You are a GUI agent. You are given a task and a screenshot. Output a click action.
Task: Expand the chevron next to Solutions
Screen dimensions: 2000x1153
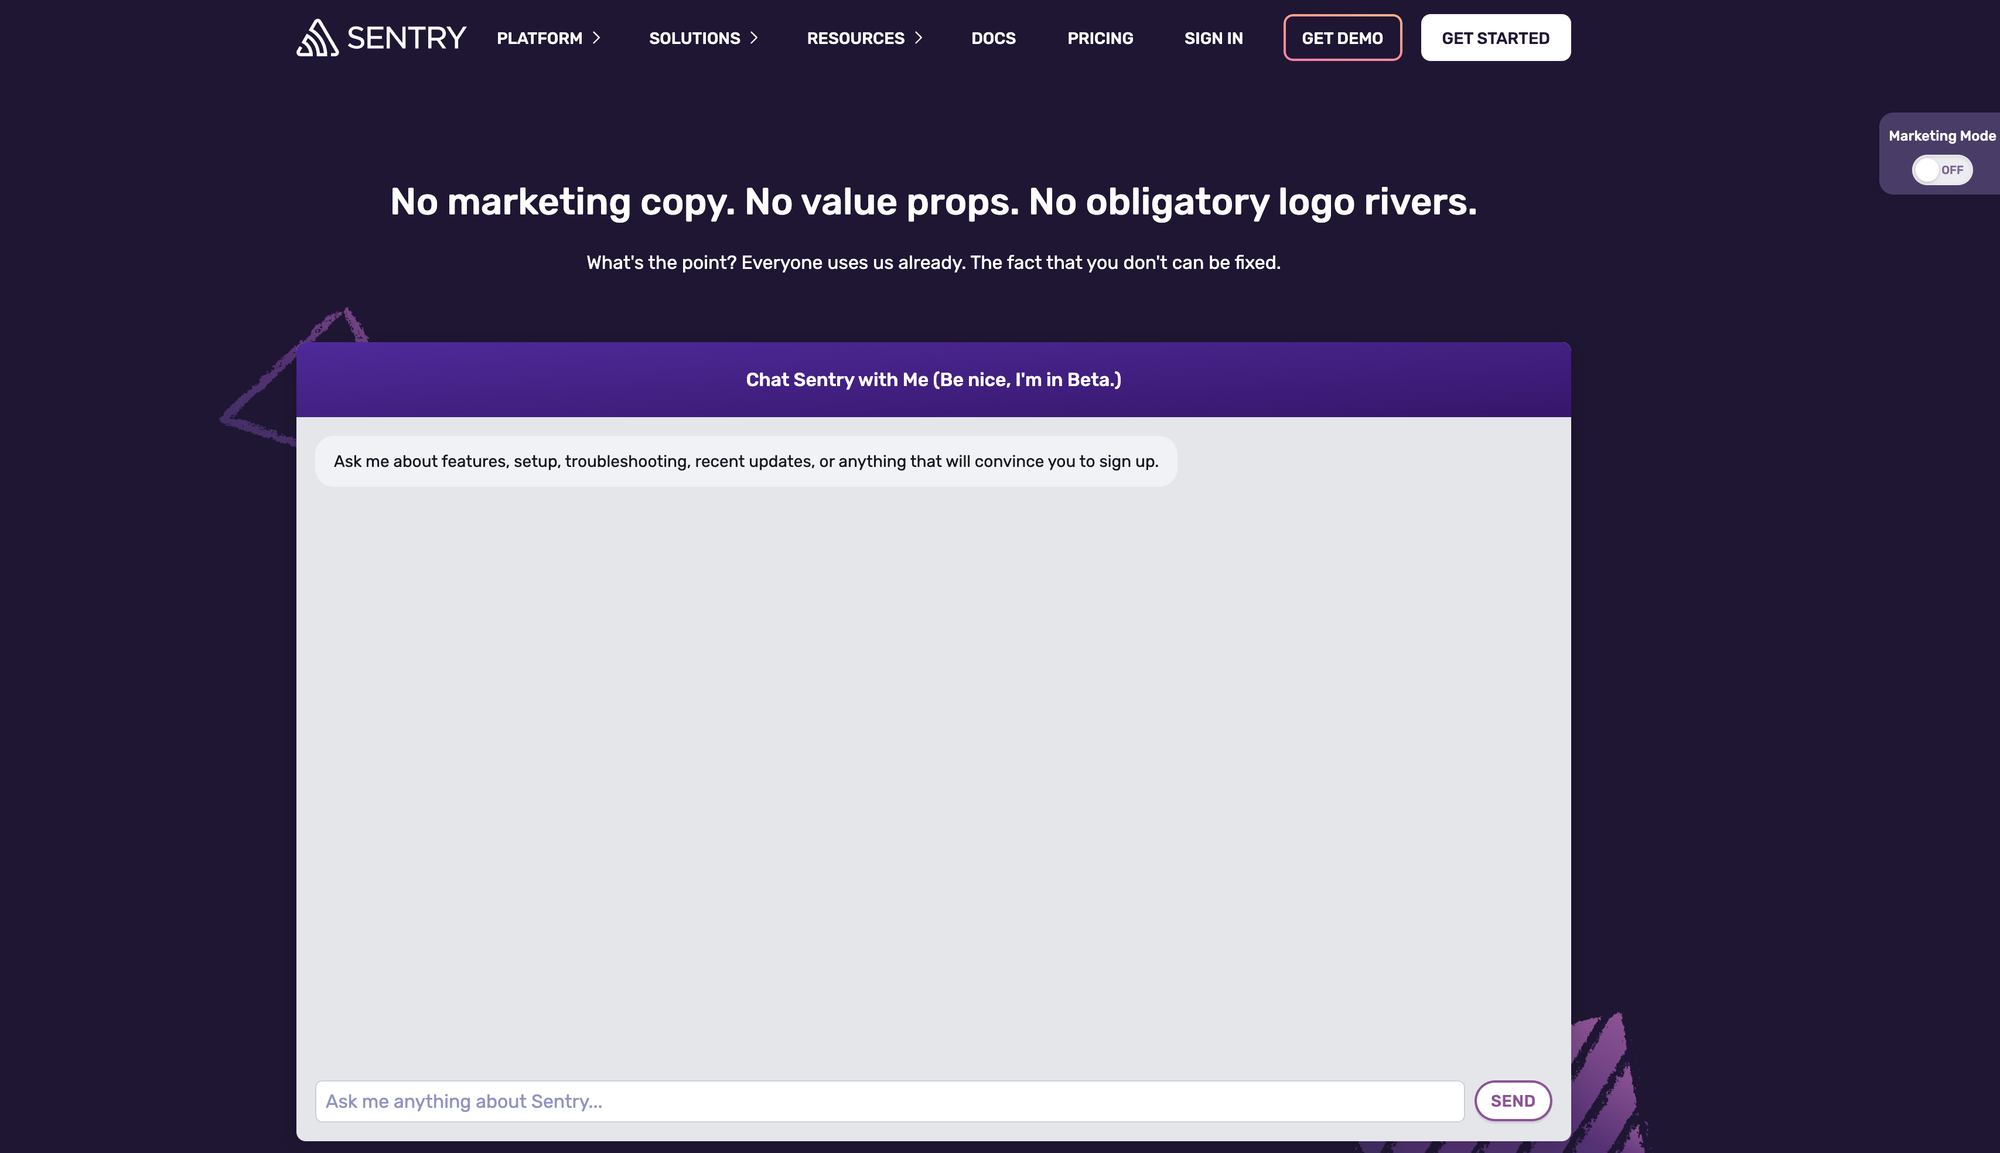[x=754, y=38]
